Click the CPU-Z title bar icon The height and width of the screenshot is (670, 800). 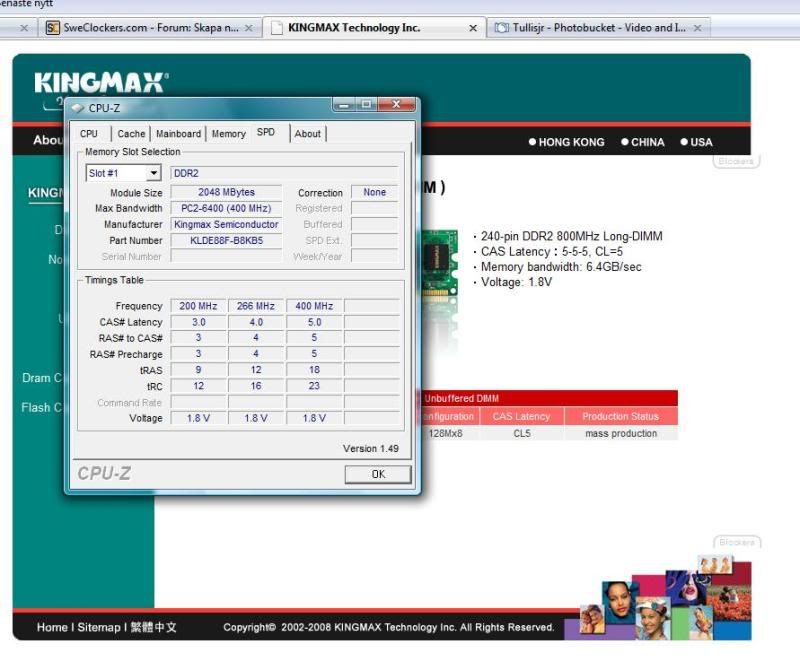(78, 108)
